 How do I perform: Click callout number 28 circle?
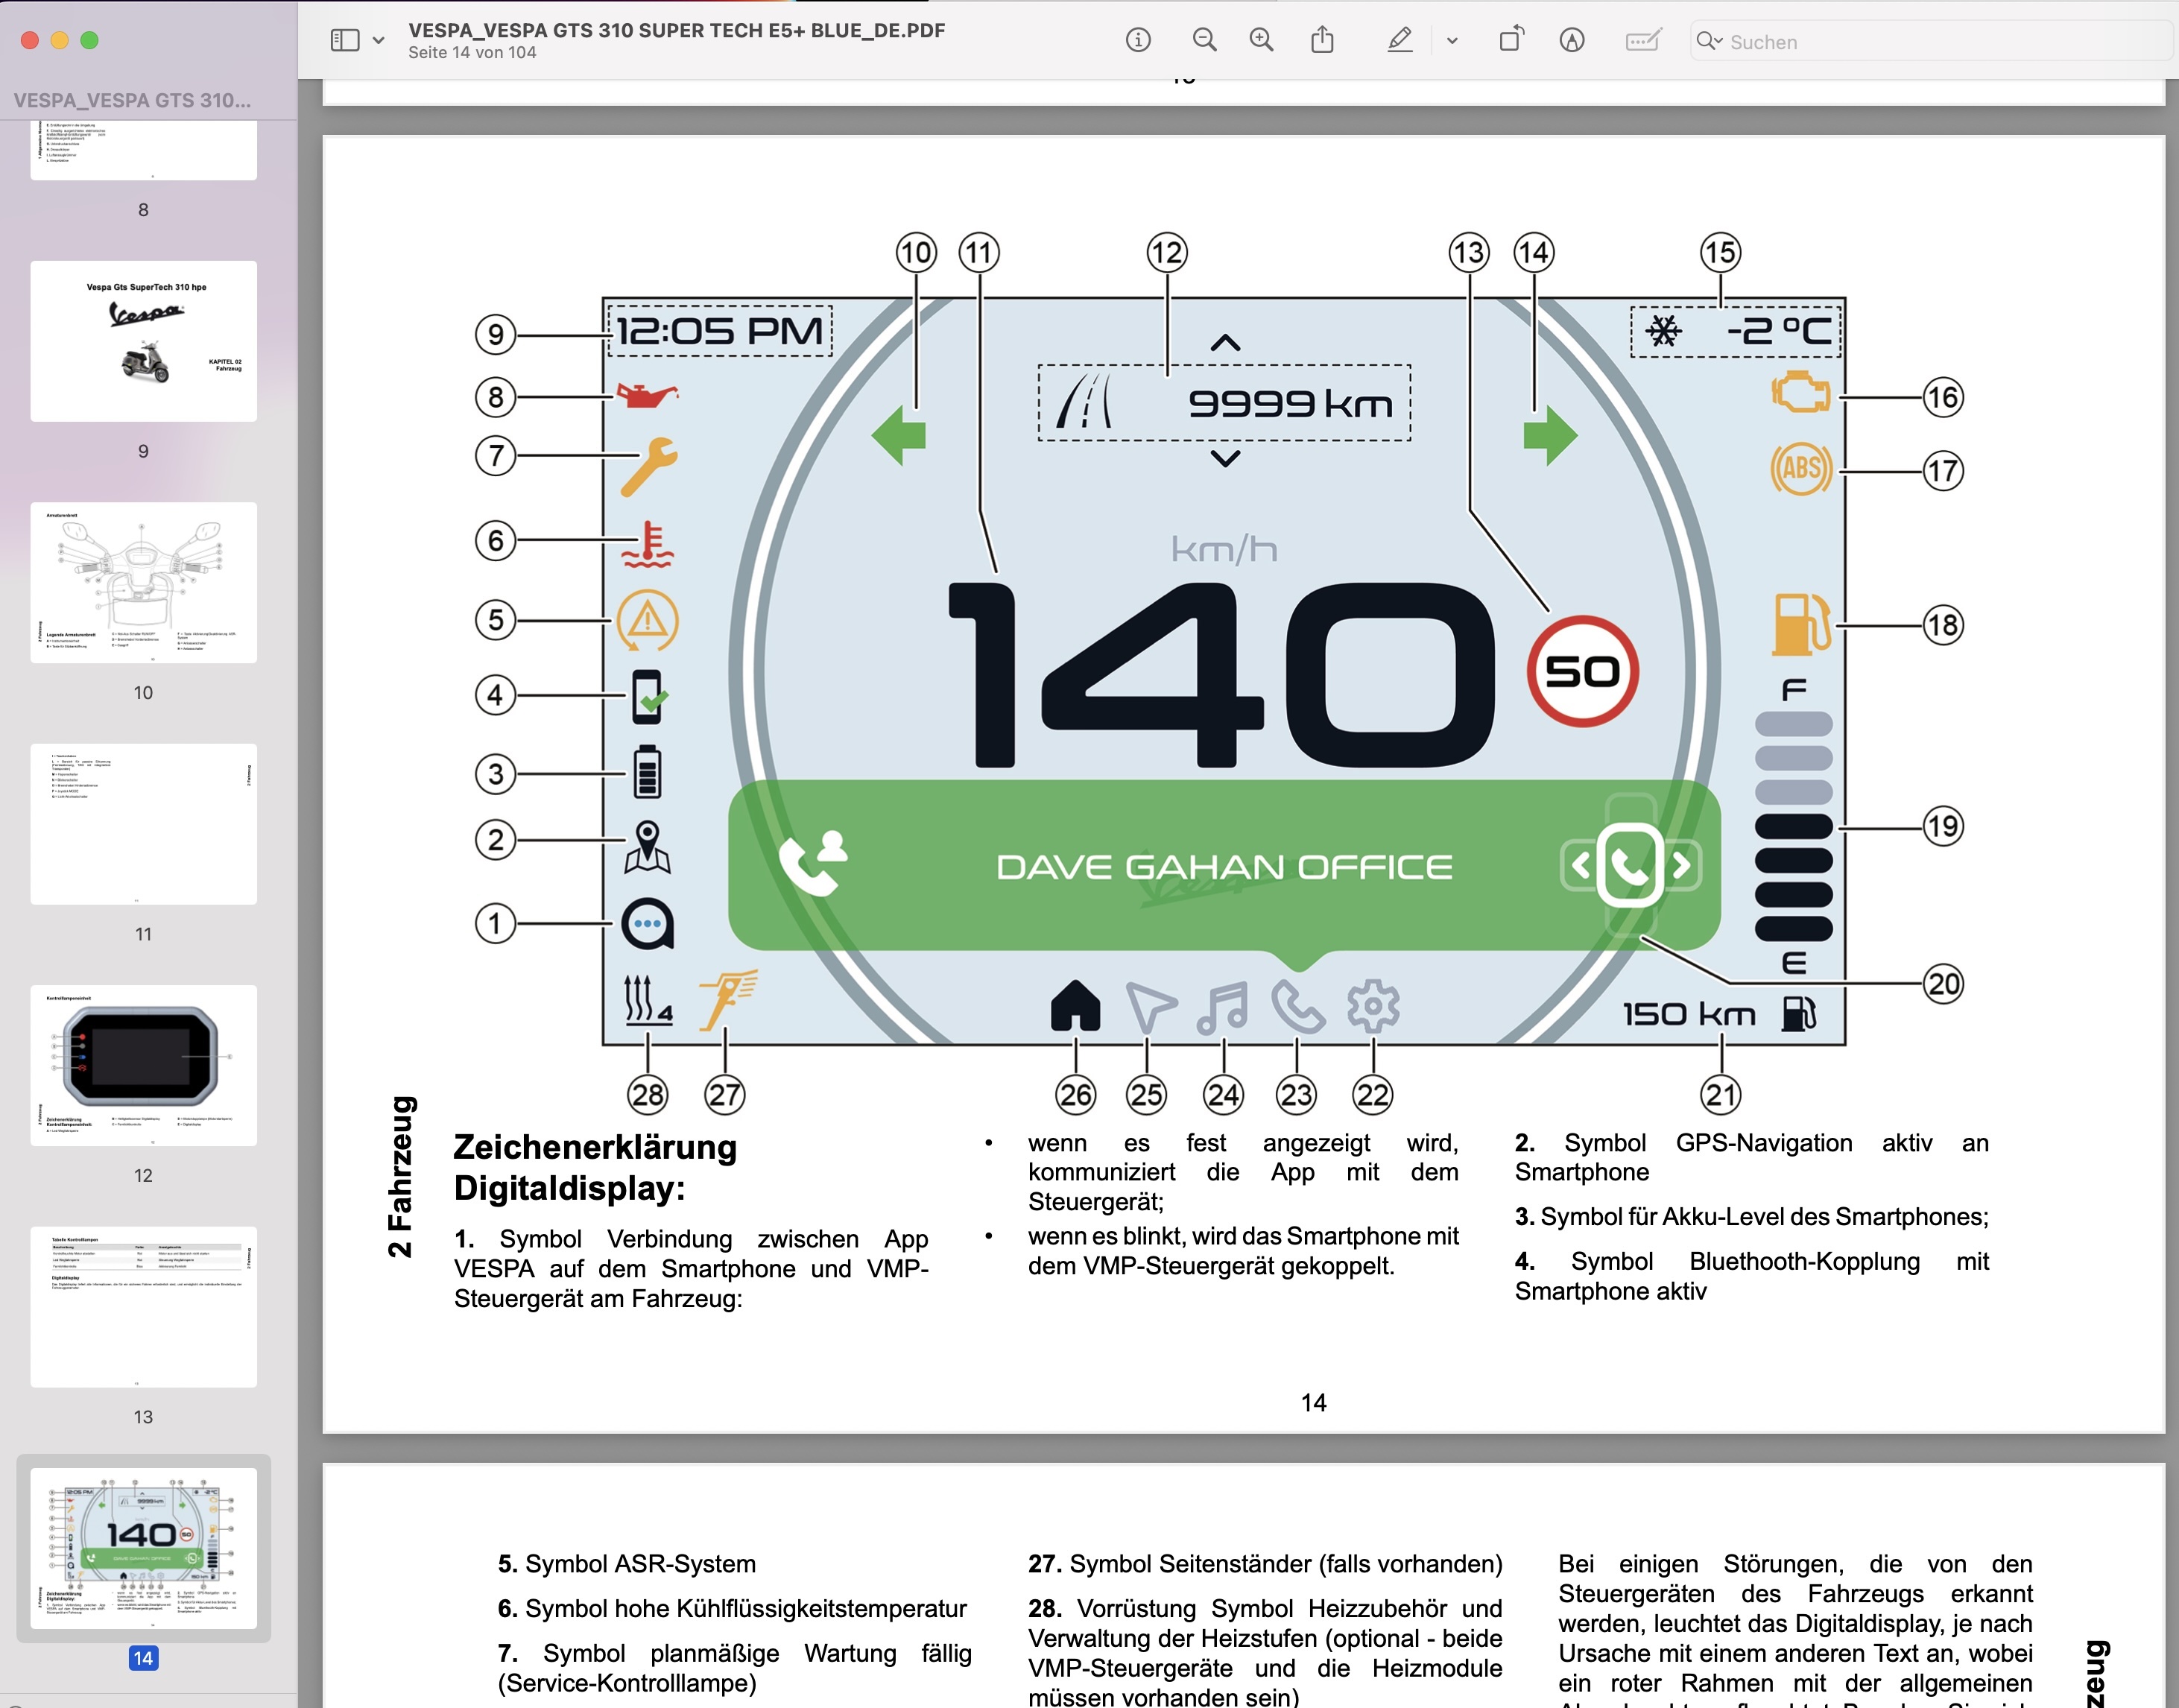(x=647, y=1095)
